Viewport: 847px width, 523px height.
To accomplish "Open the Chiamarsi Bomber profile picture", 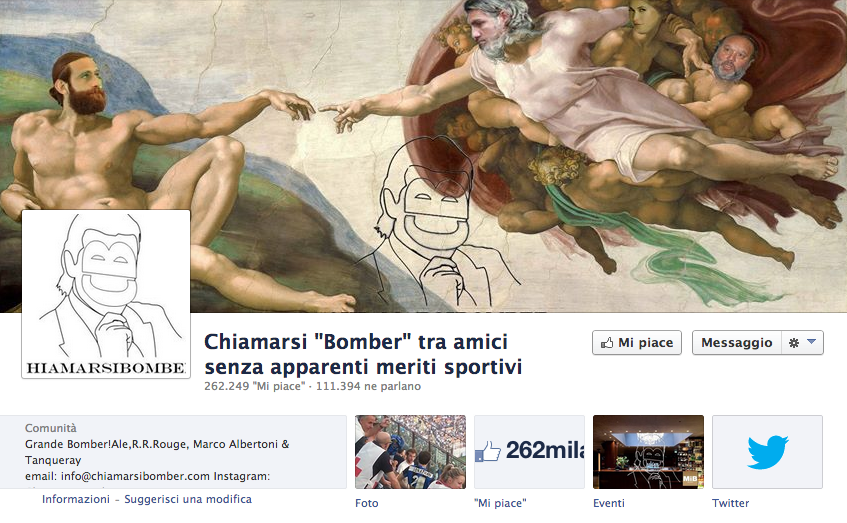I will 106,294.
